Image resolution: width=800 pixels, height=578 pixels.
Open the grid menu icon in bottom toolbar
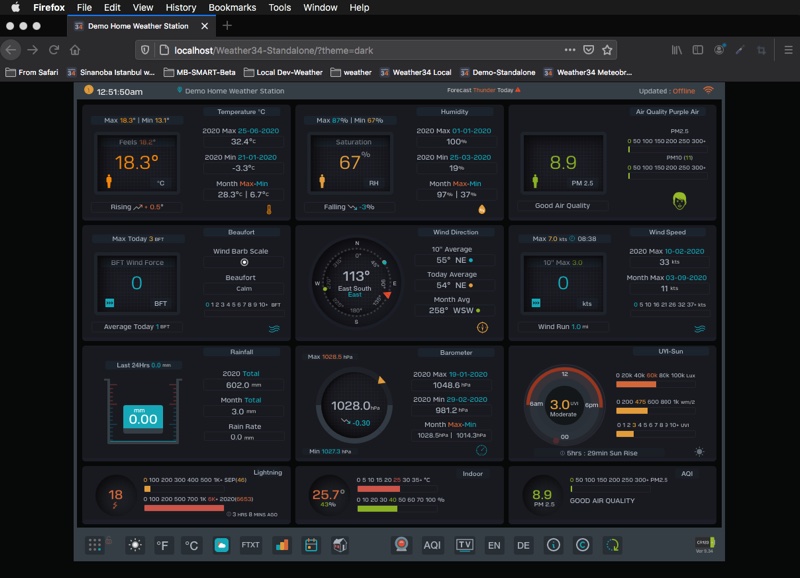coord(94,545)
